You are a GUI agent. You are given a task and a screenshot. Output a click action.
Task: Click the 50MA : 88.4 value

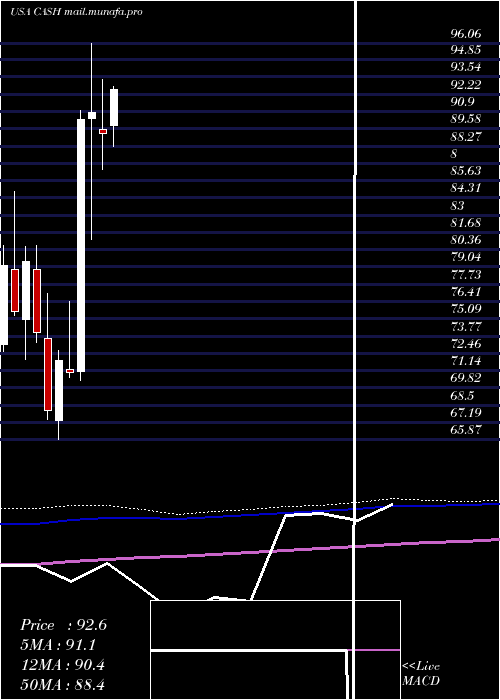(x=63, y=685)
